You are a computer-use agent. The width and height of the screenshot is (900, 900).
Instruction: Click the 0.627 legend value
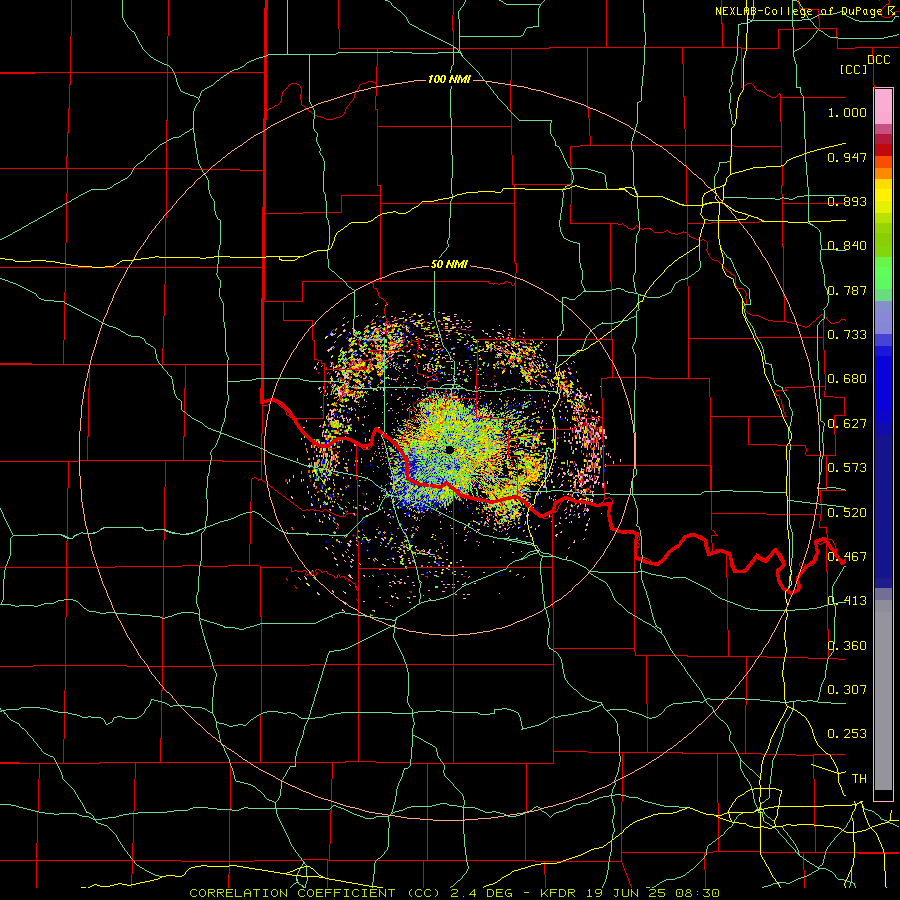(847, 424)
